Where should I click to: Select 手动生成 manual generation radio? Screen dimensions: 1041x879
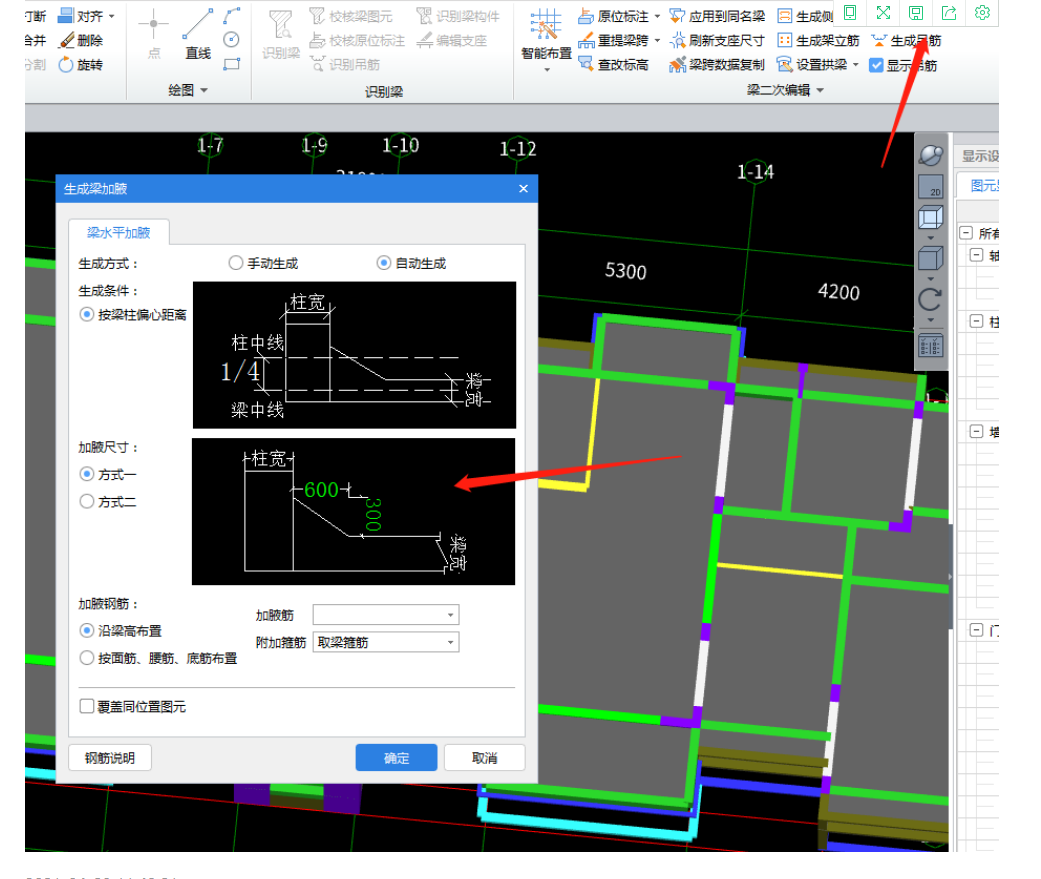(264, 263)
